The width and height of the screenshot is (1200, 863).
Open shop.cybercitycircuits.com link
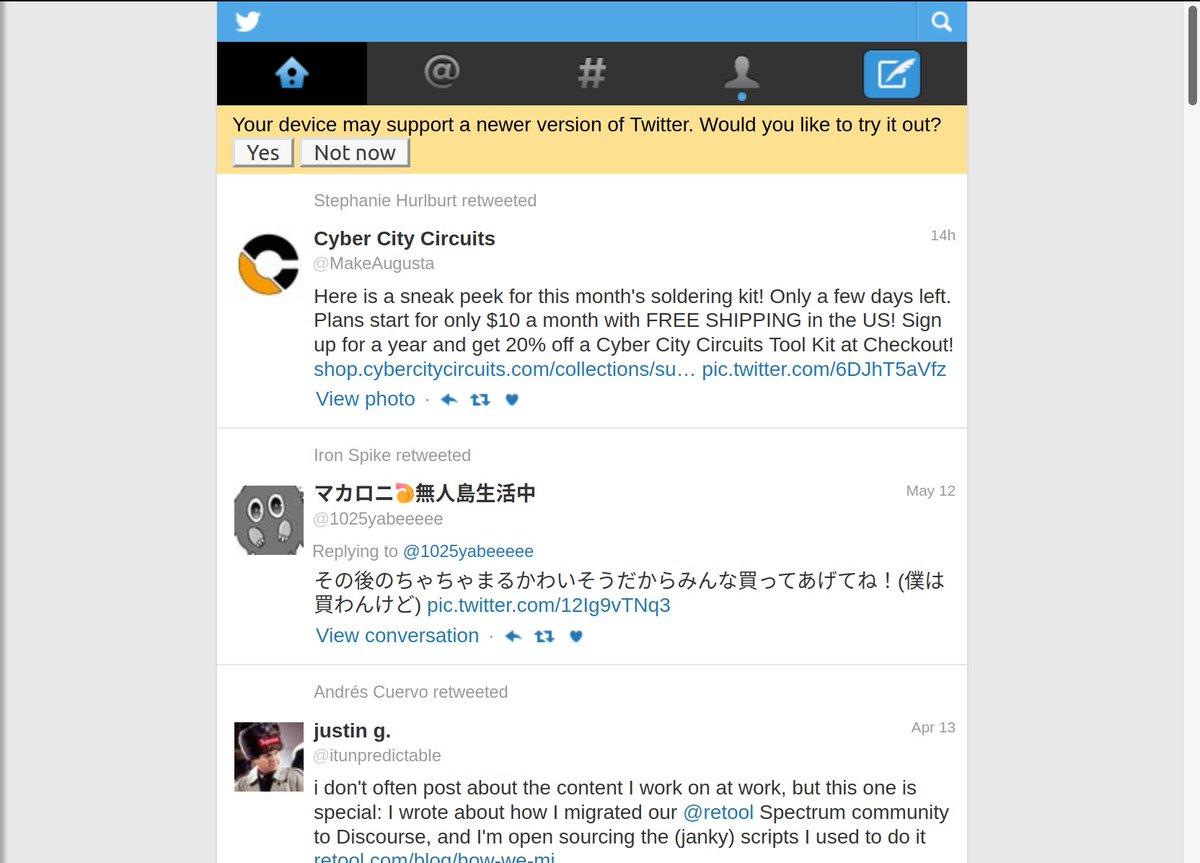(504, 369)
